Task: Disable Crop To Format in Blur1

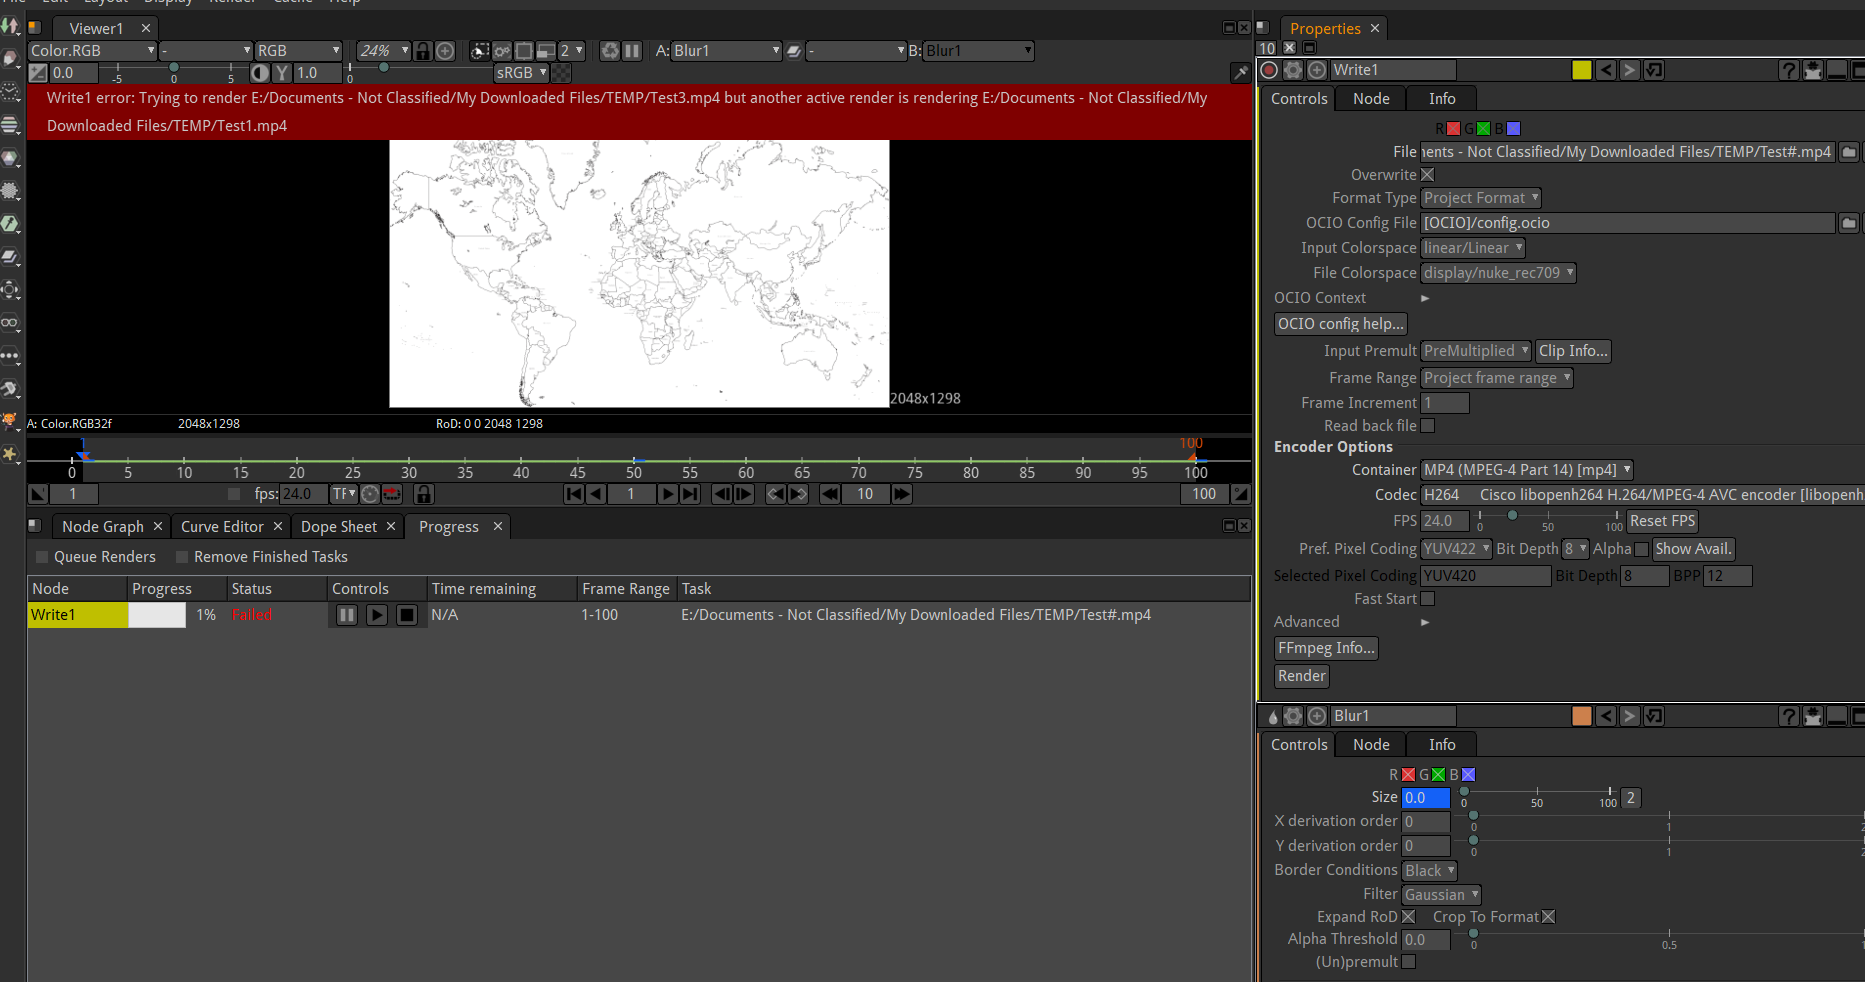Action: (x=1549, y=916)
